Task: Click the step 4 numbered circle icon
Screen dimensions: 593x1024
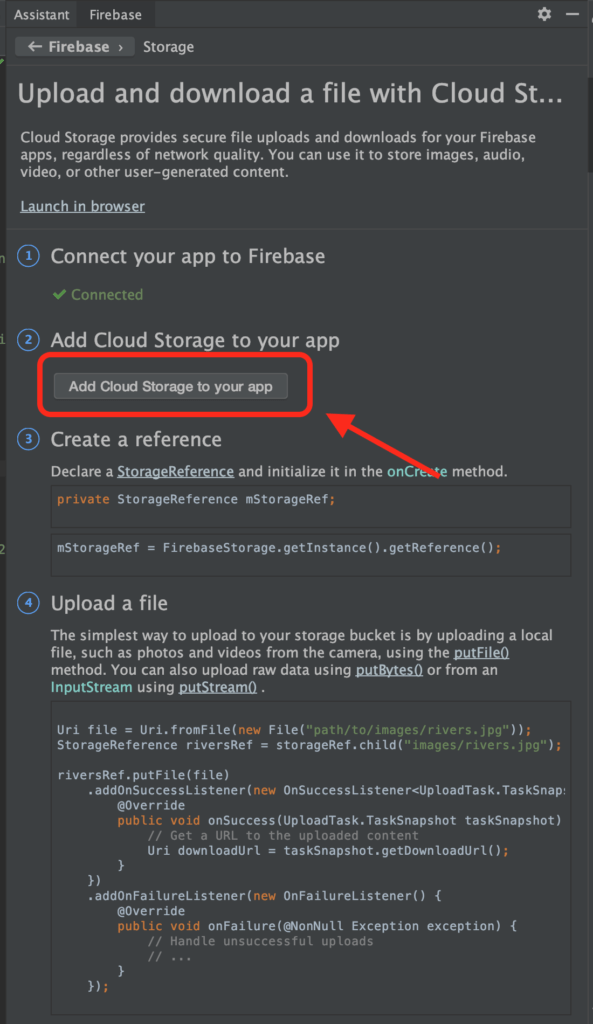Action: (27, 603)
